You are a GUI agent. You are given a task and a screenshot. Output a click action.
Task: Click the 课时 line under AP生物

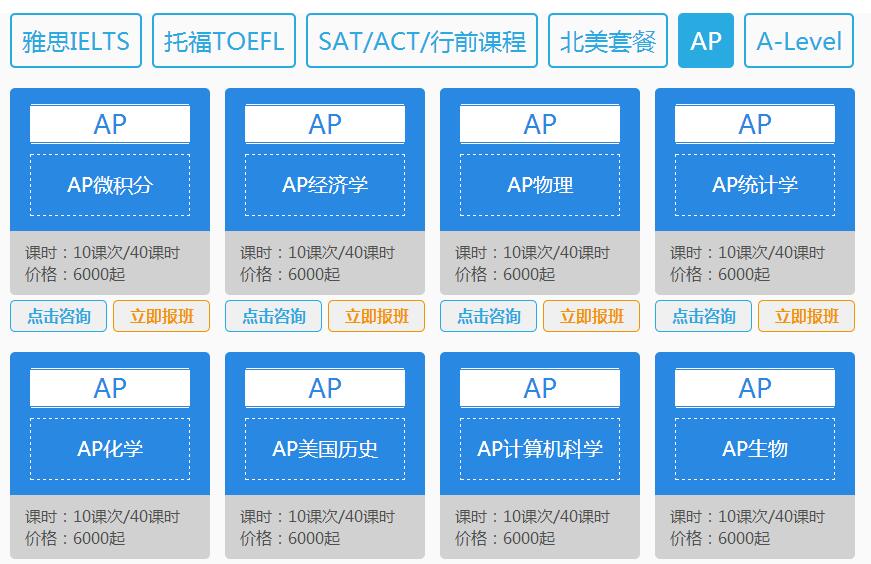click(x=748, y=517)
